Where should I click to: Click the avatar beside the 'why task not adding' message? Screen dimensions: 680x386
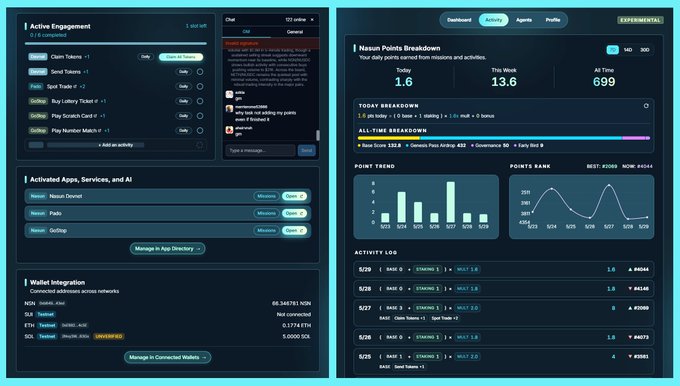pyautogui.click(x=229, y=109)
